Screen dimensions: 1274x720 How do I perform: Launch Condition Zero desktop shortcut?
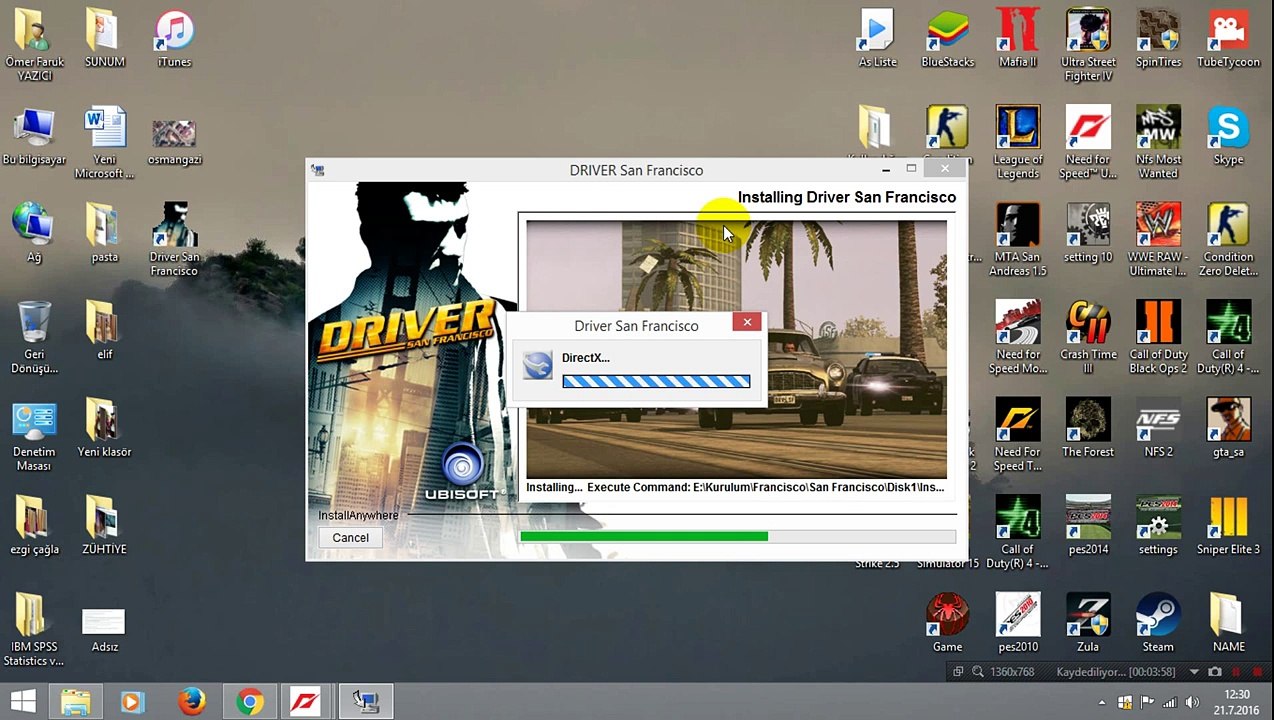point(1228,240)
